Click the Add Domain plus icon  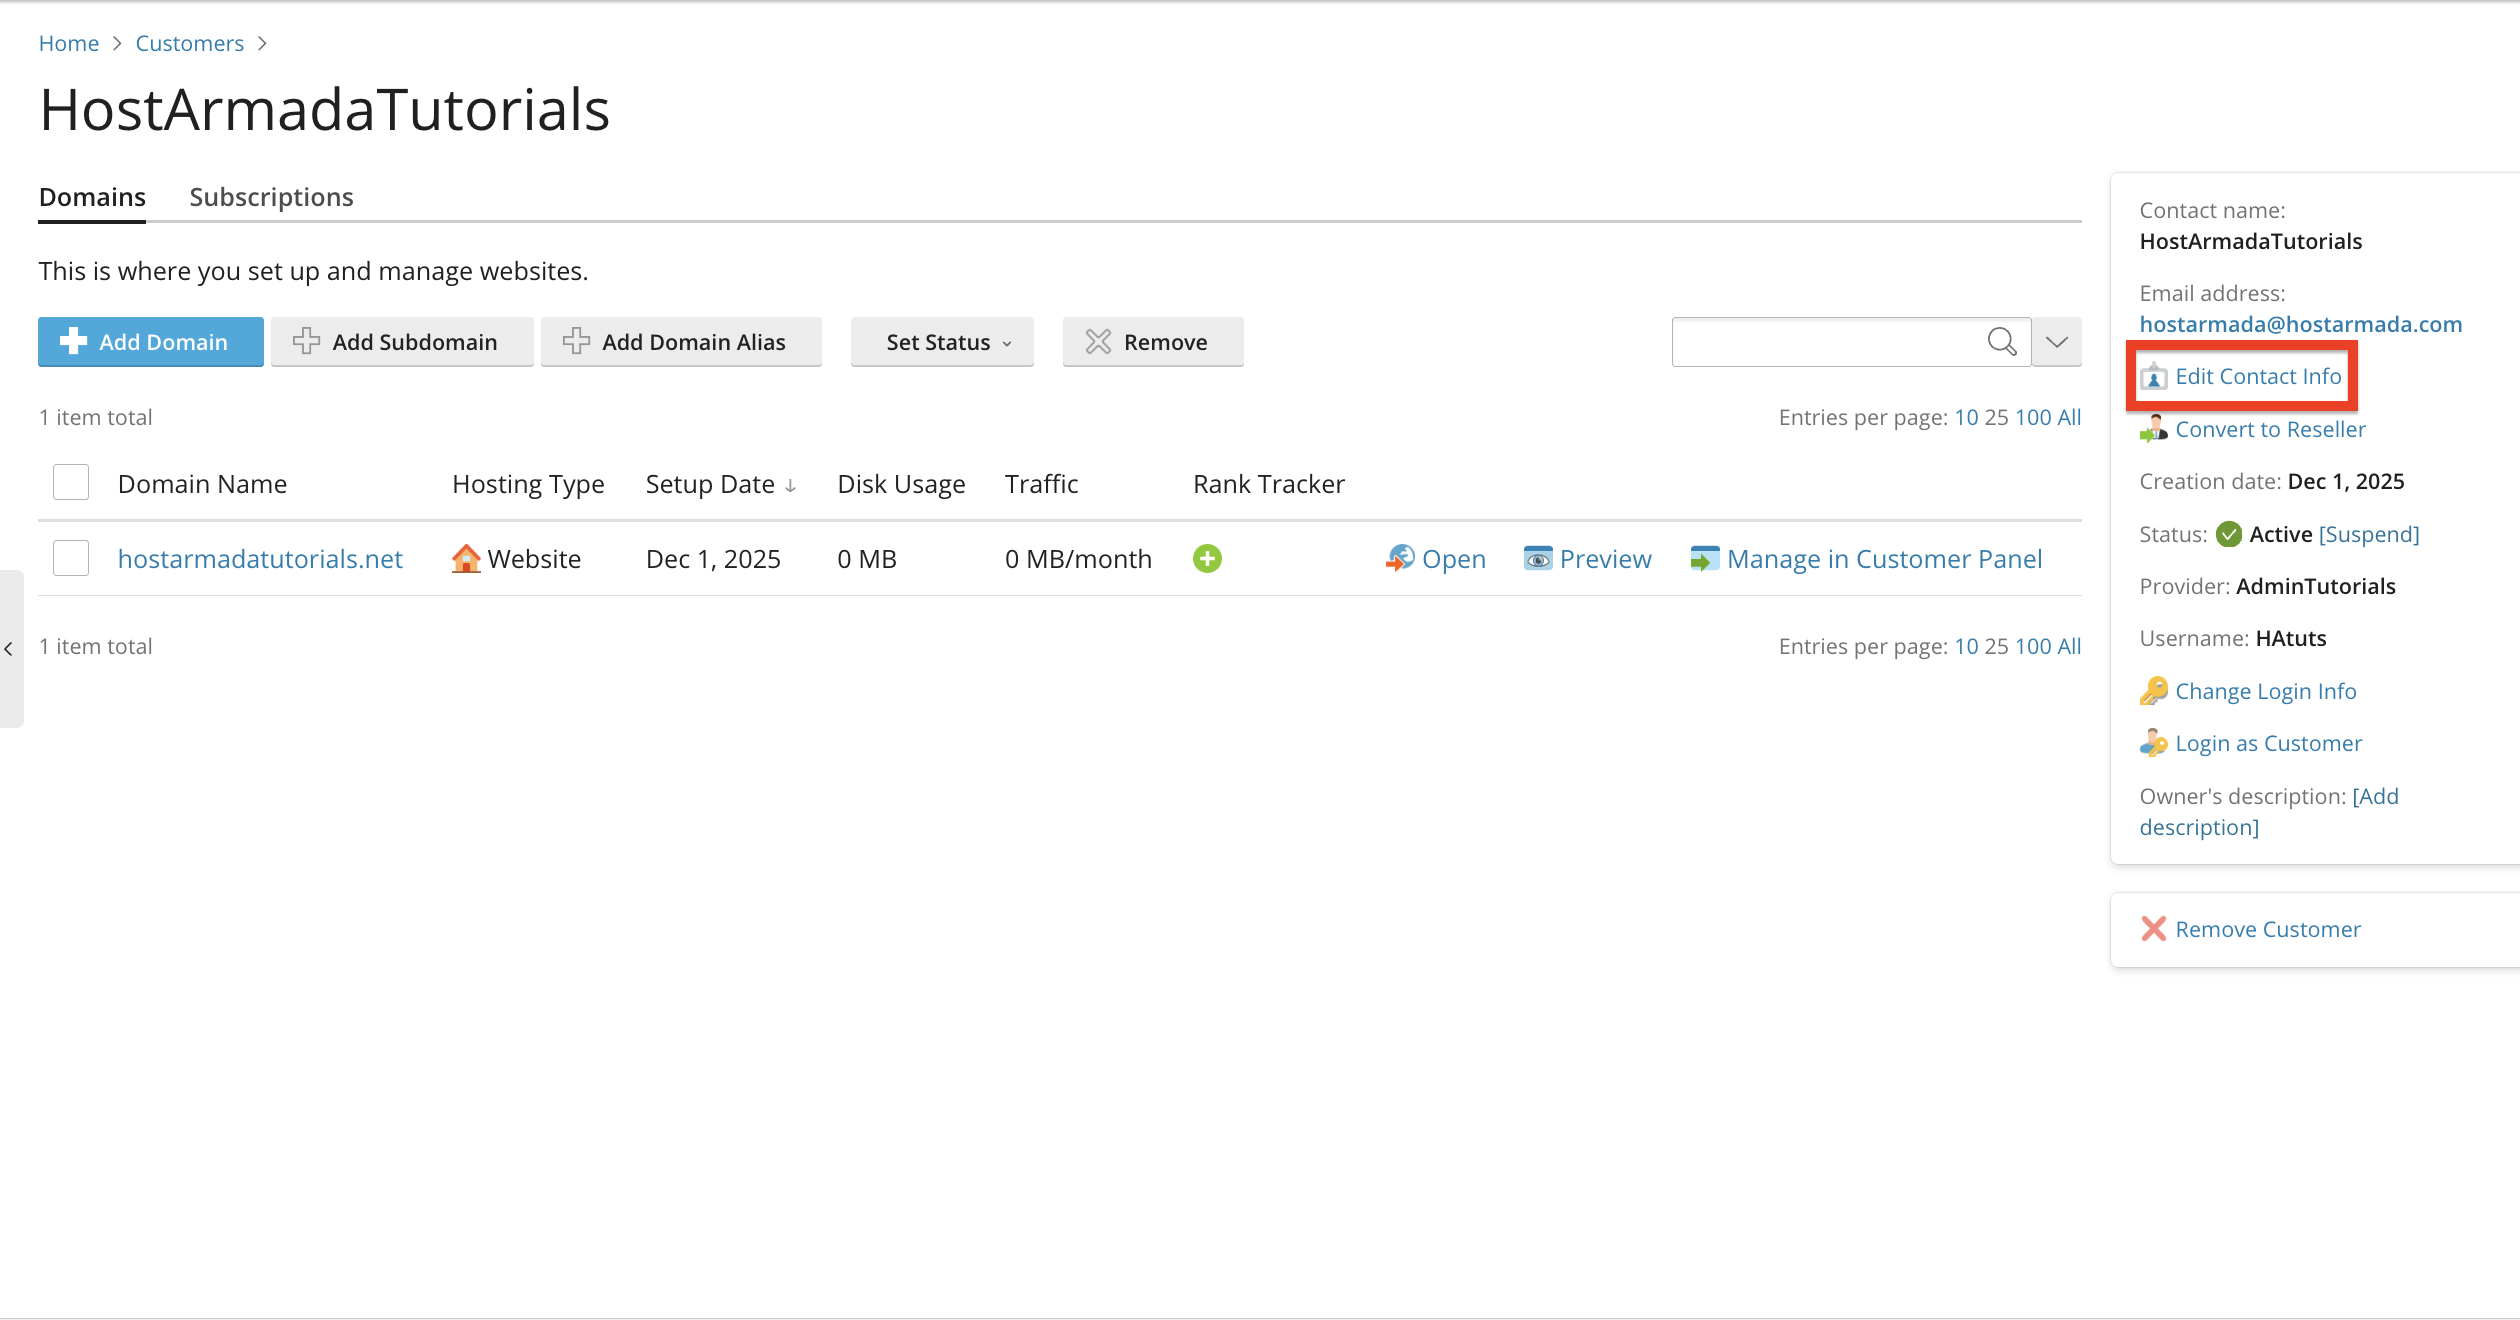tap(73, 342)
